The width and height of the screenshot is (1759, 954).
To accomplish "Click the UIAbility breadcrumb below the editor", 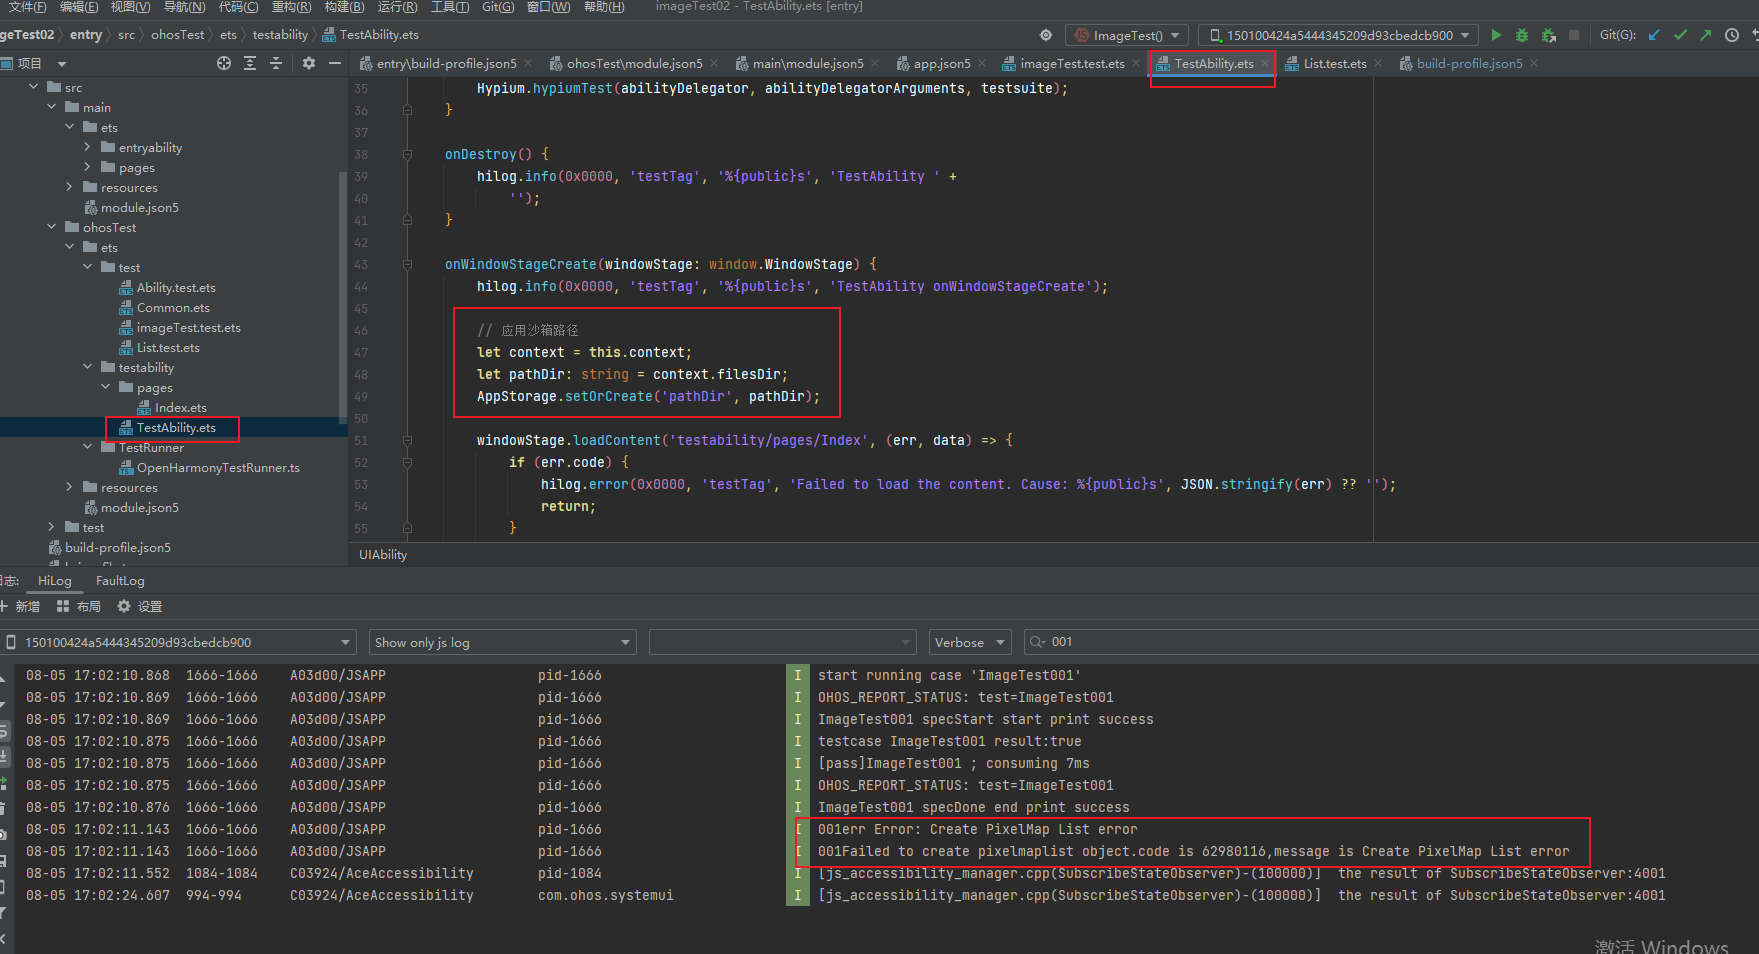I will point(383,555).
